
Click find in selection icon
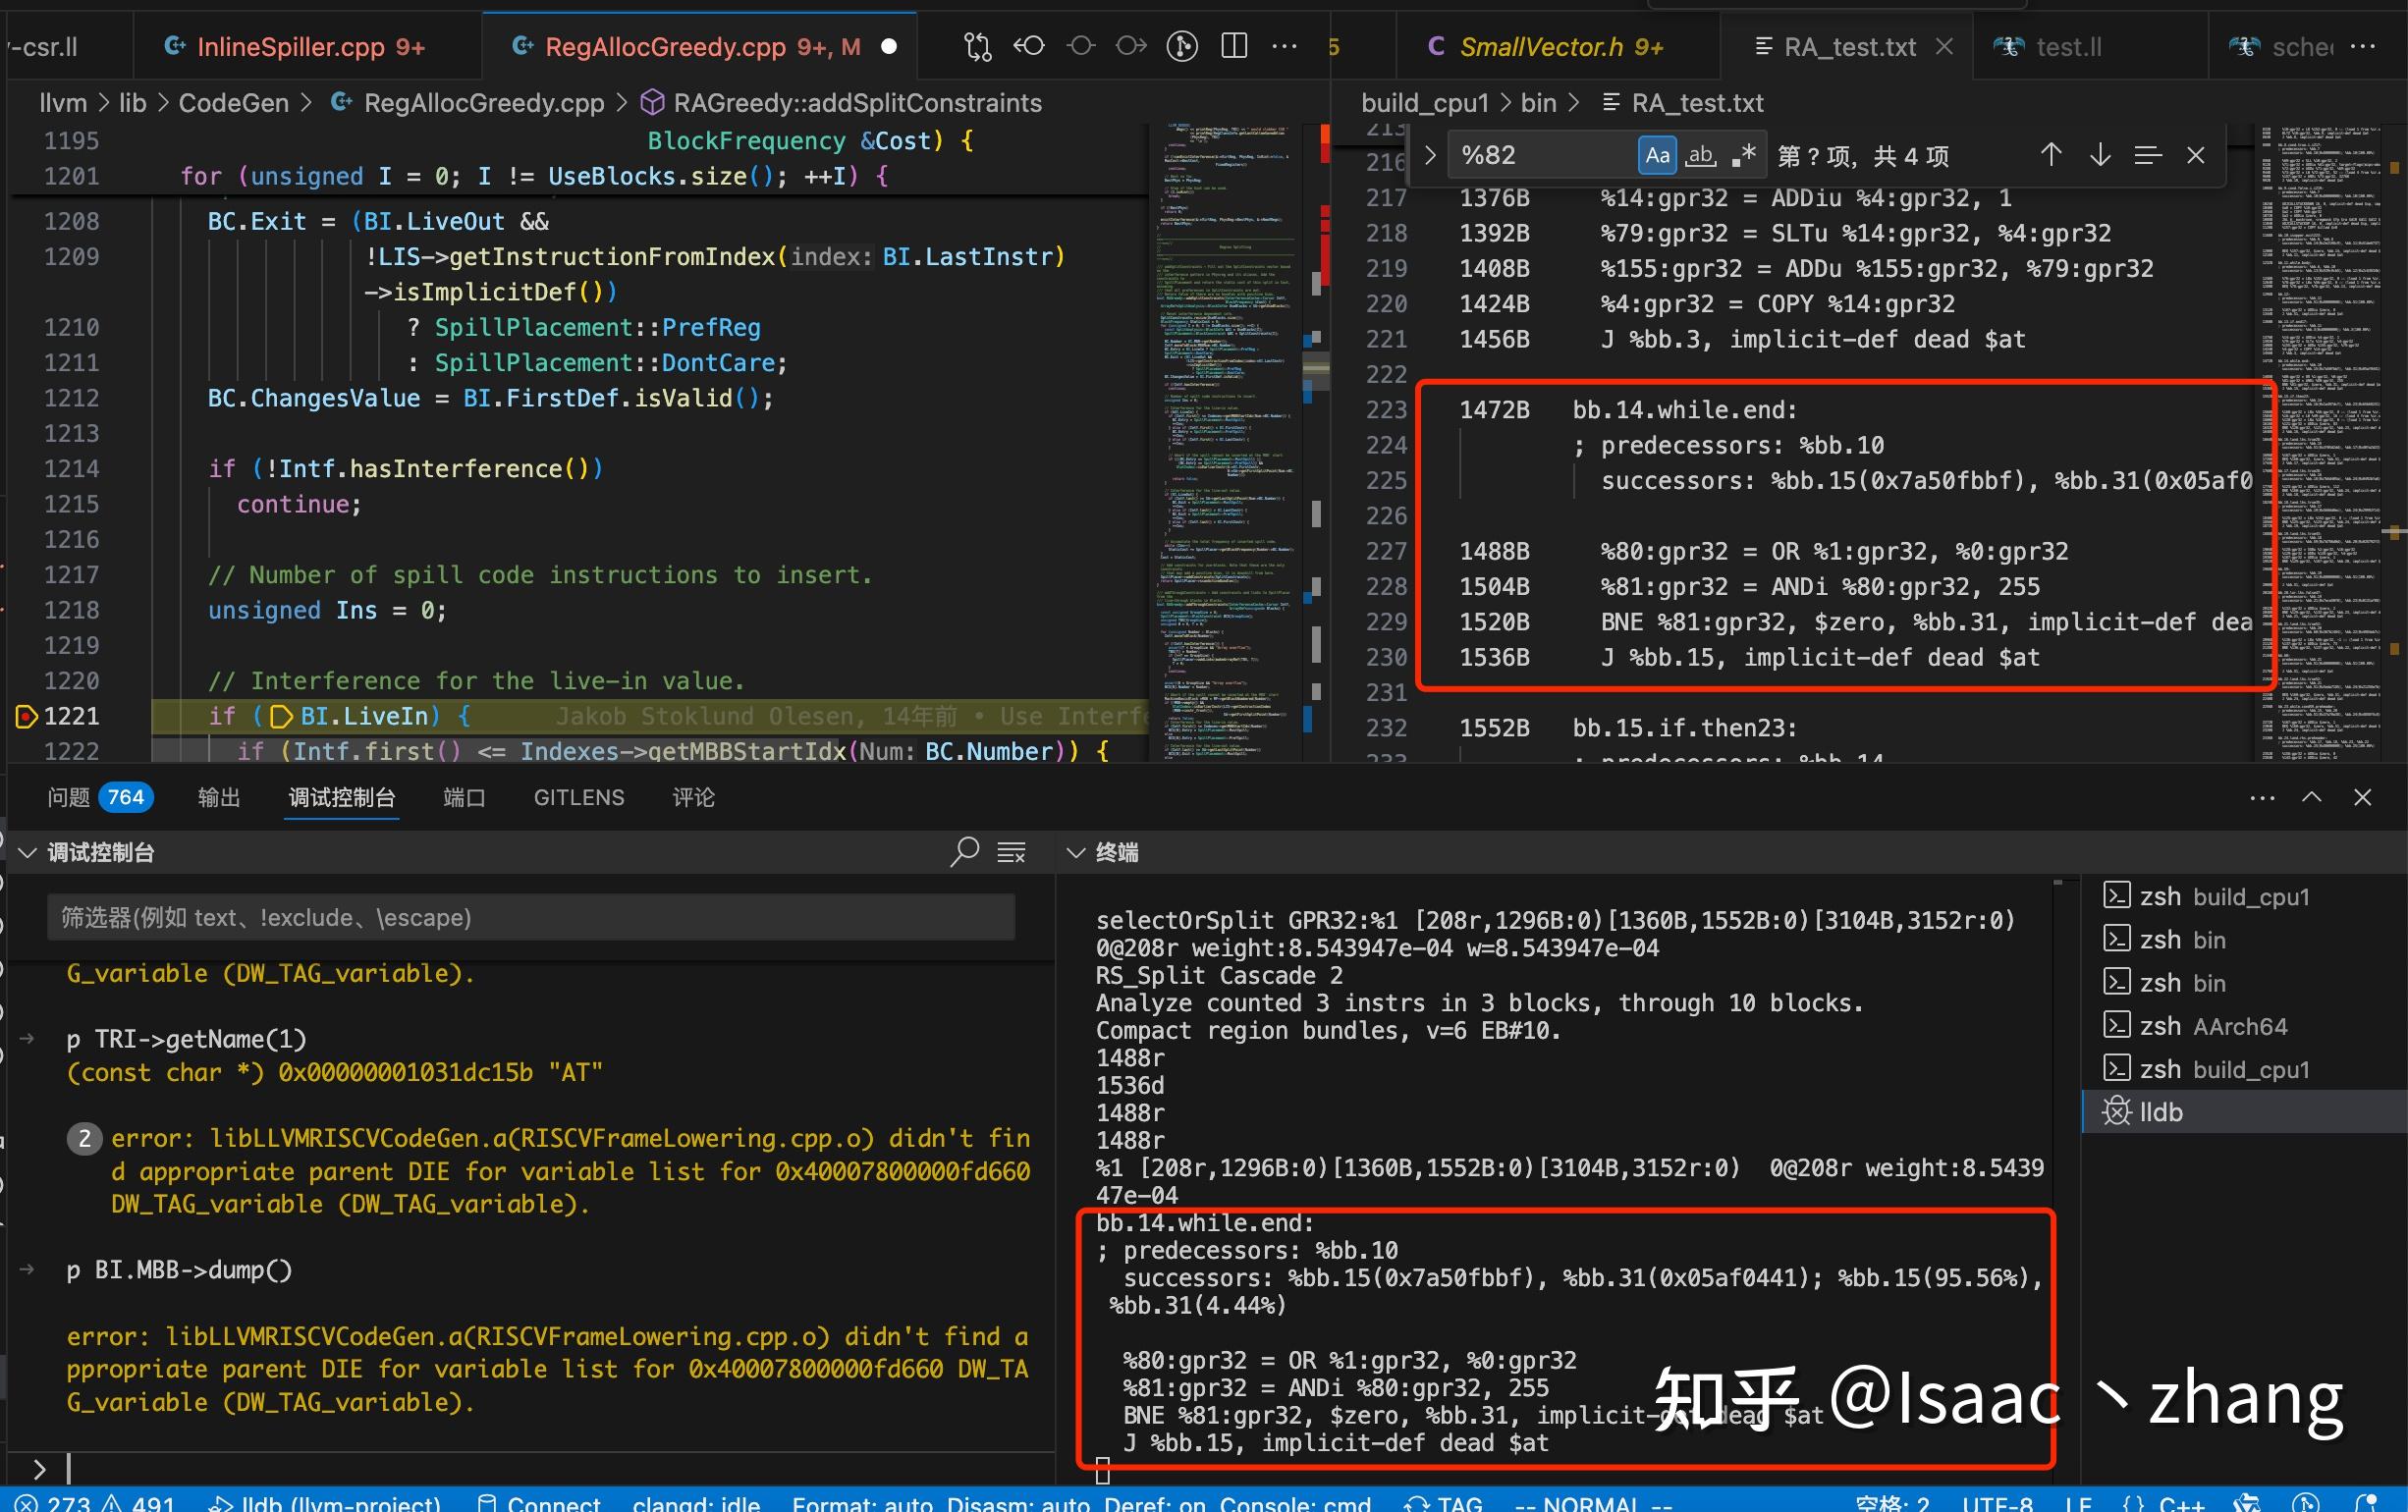(2147, 155)
